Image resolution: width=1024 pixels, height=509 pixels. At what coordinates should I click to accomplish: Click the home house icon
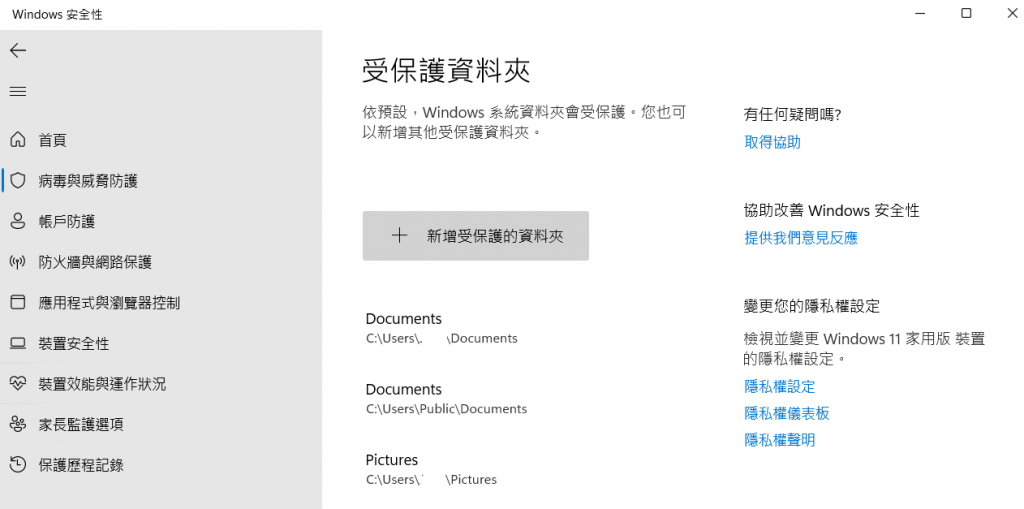point(18,140)
